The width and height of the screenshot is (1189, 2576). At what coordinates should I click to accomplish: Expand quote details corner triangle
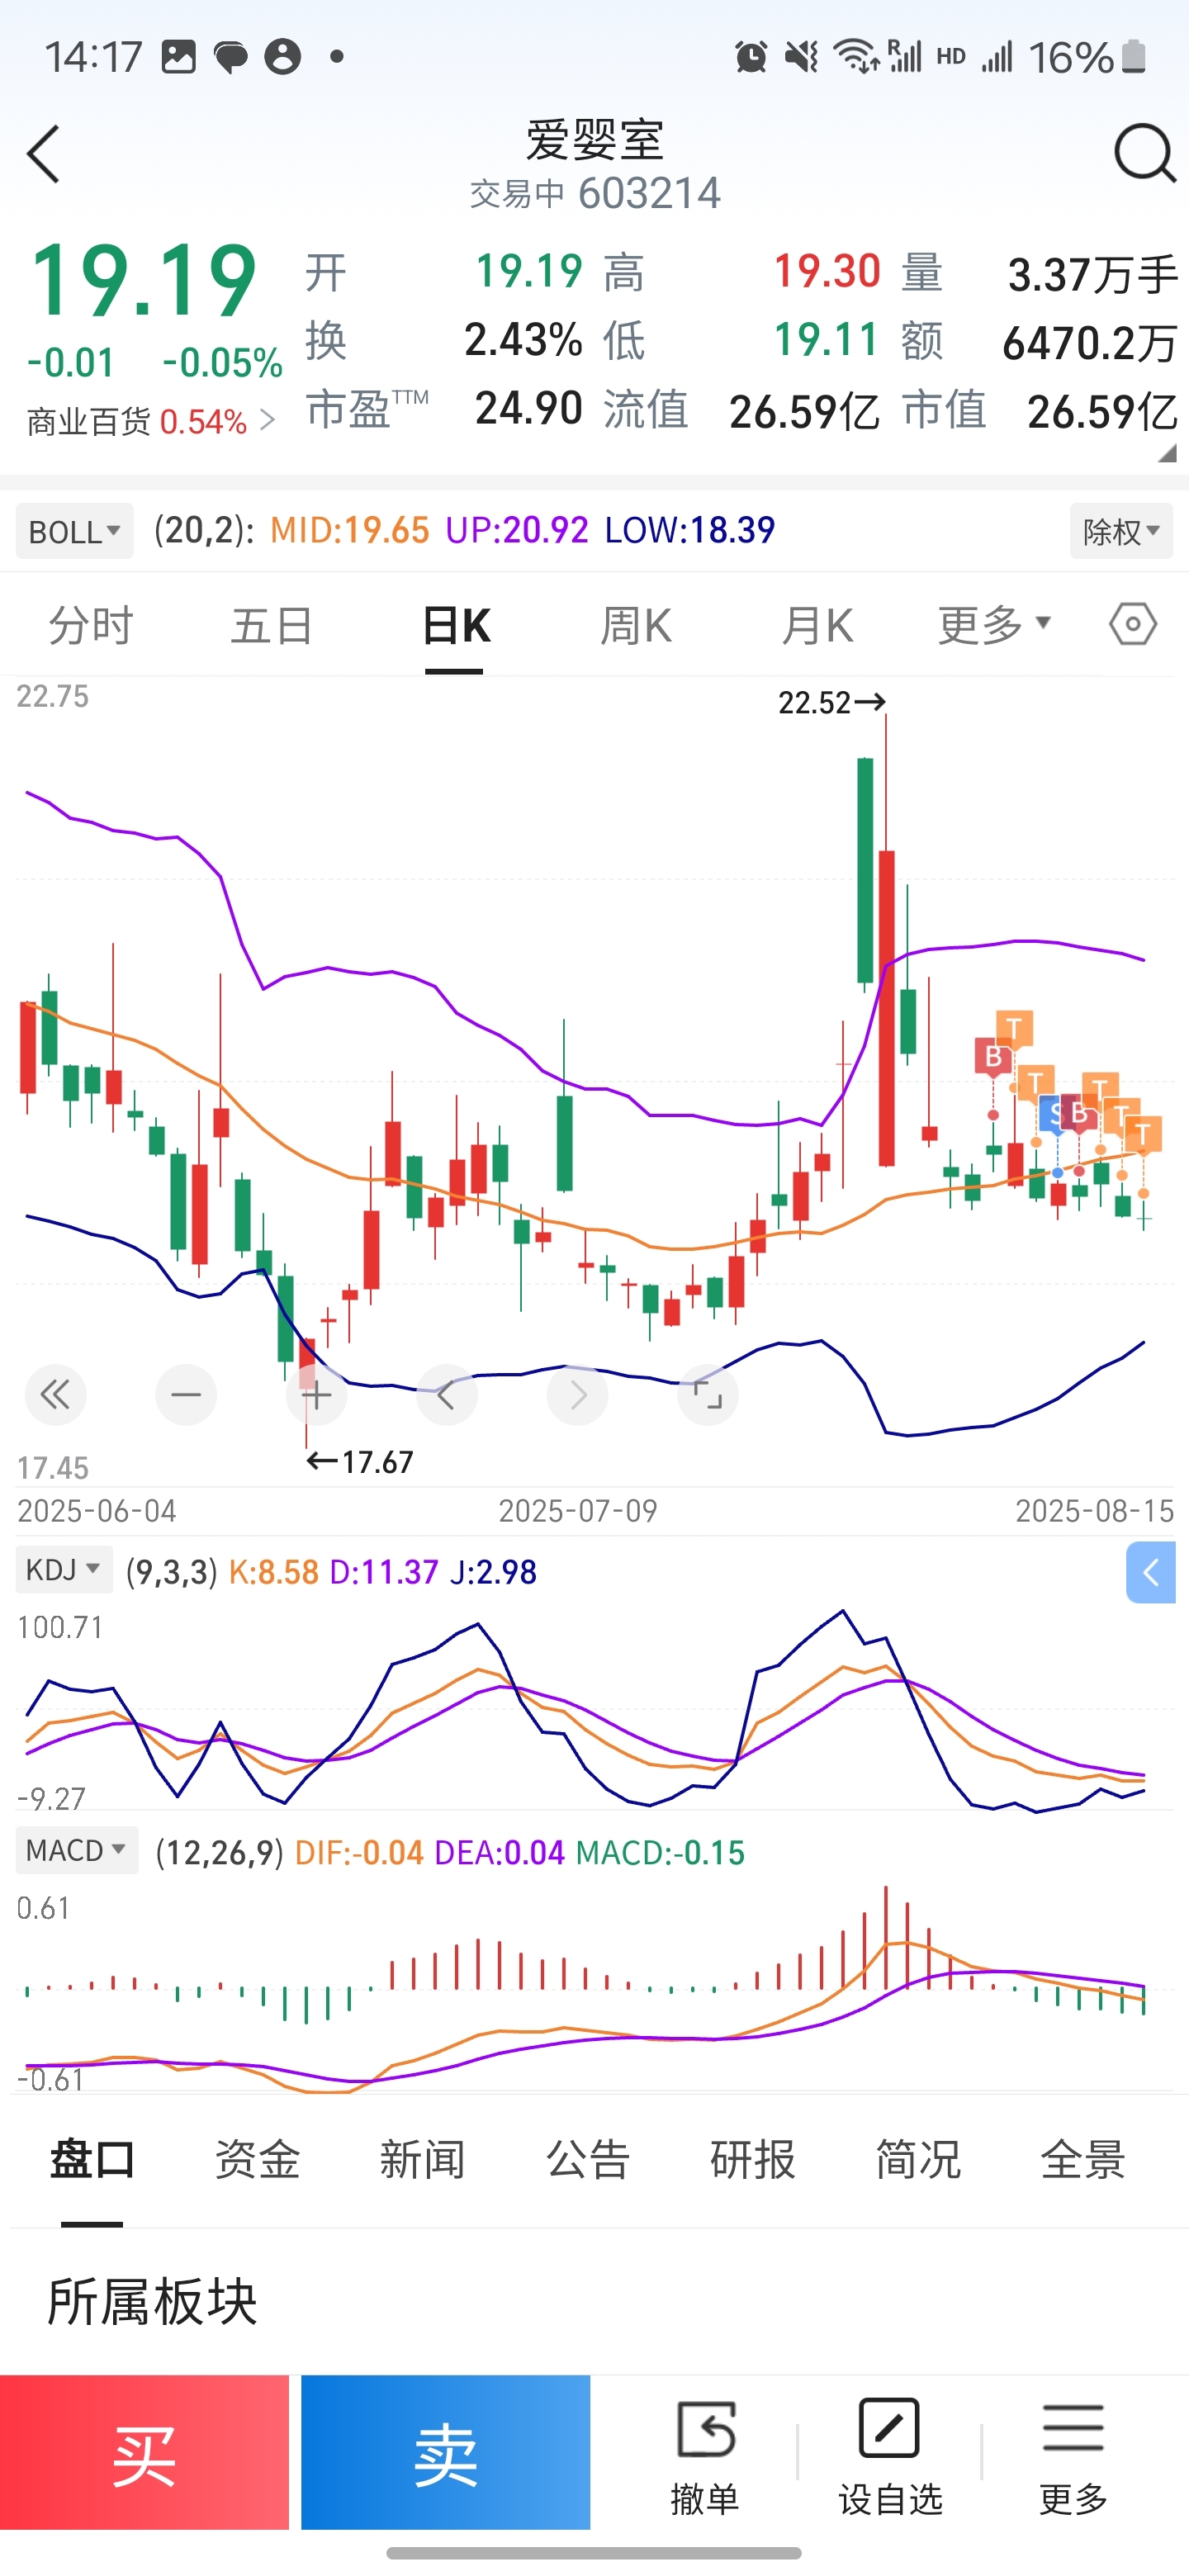(1167, 453)
